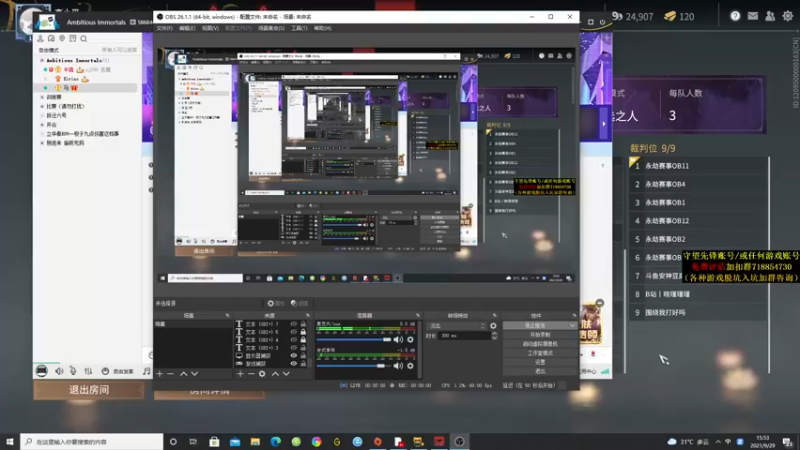Move selected source down in Sources panel
This screenshot has width=800, height=450.
point(286,374)
